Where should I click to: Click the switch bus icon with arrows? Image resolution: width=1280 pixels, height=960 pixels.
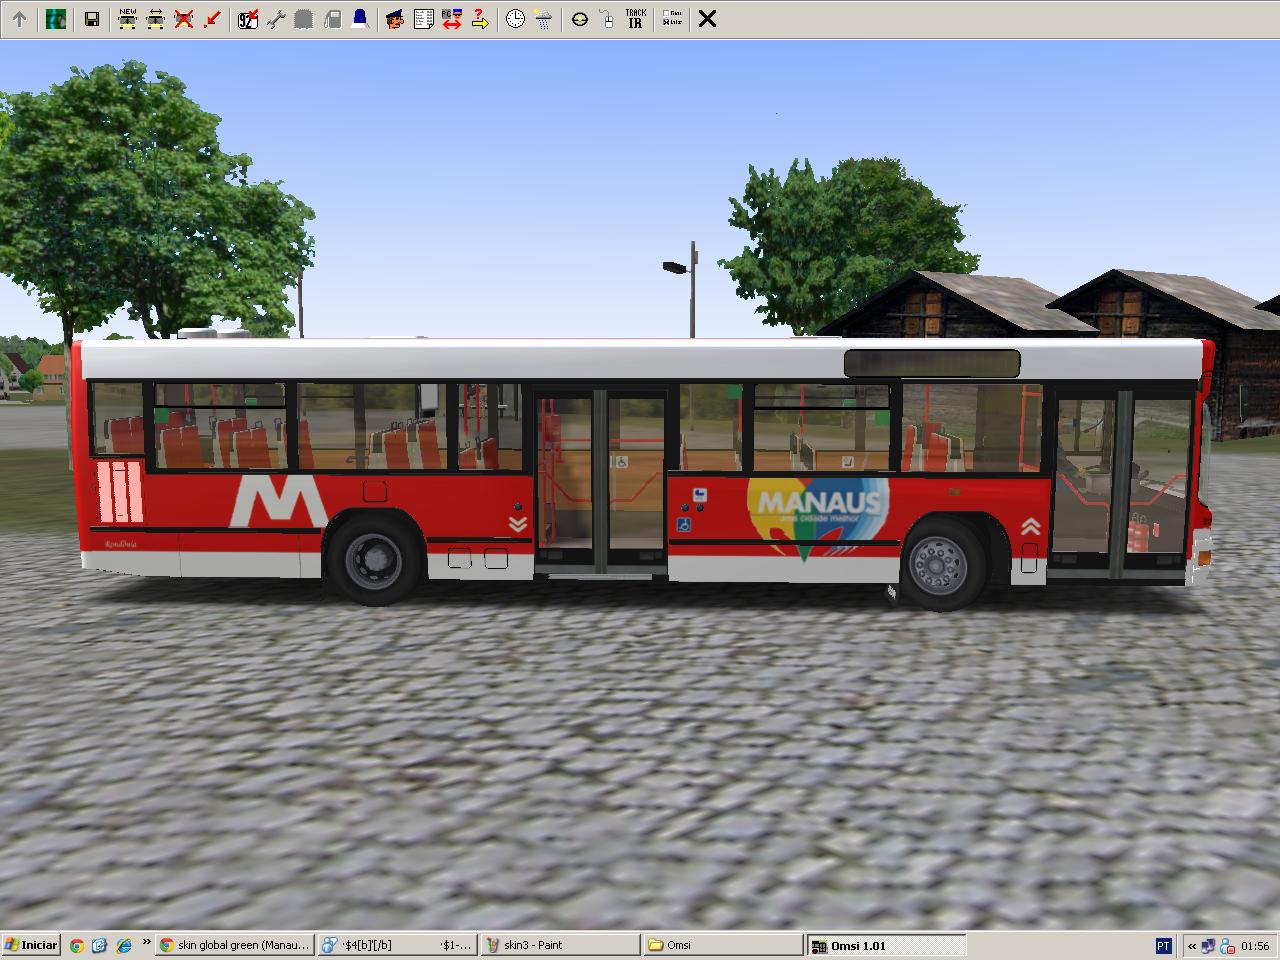coord(155,18)
